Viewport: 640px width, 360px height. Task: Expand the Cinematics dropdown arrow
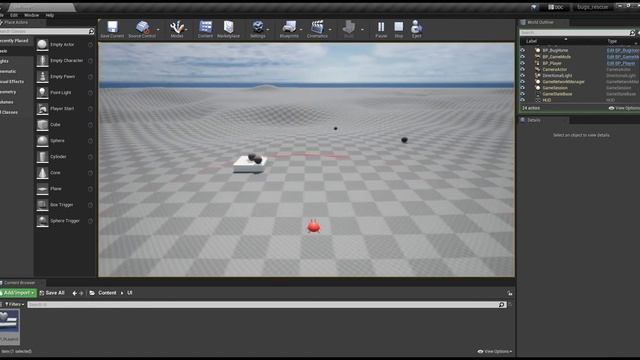point(330,29)
